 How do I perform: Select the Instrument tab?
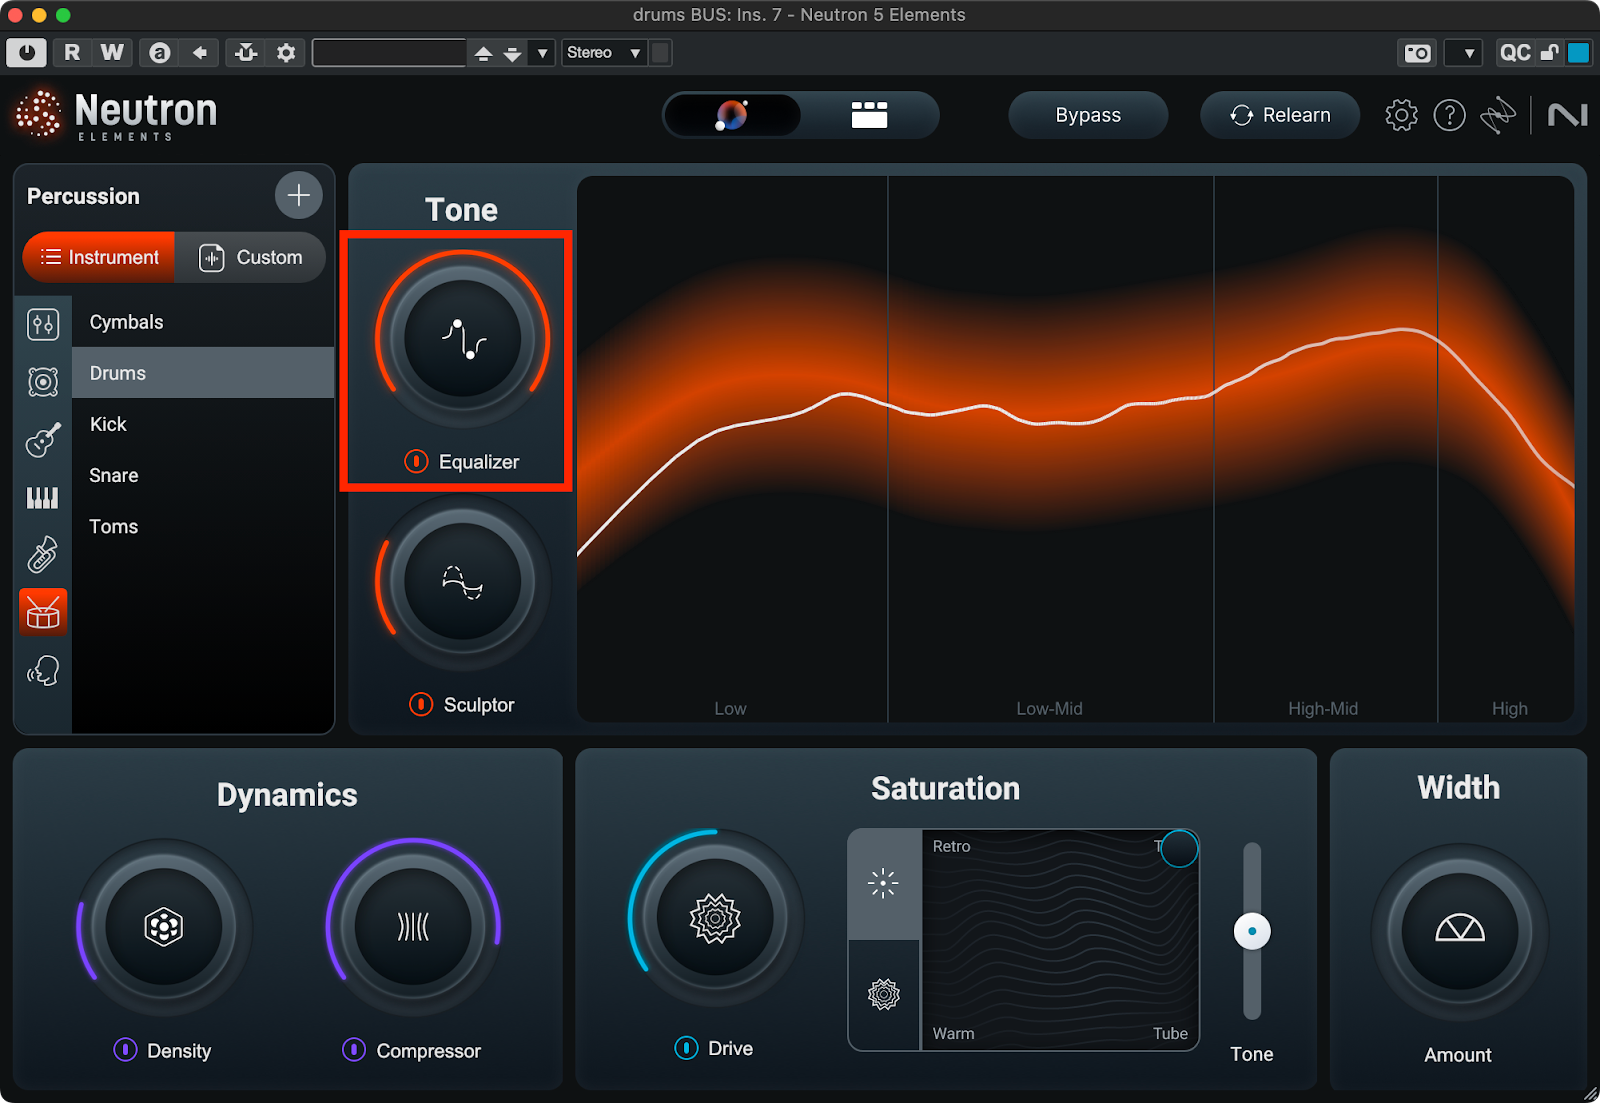tap(99, 257)
